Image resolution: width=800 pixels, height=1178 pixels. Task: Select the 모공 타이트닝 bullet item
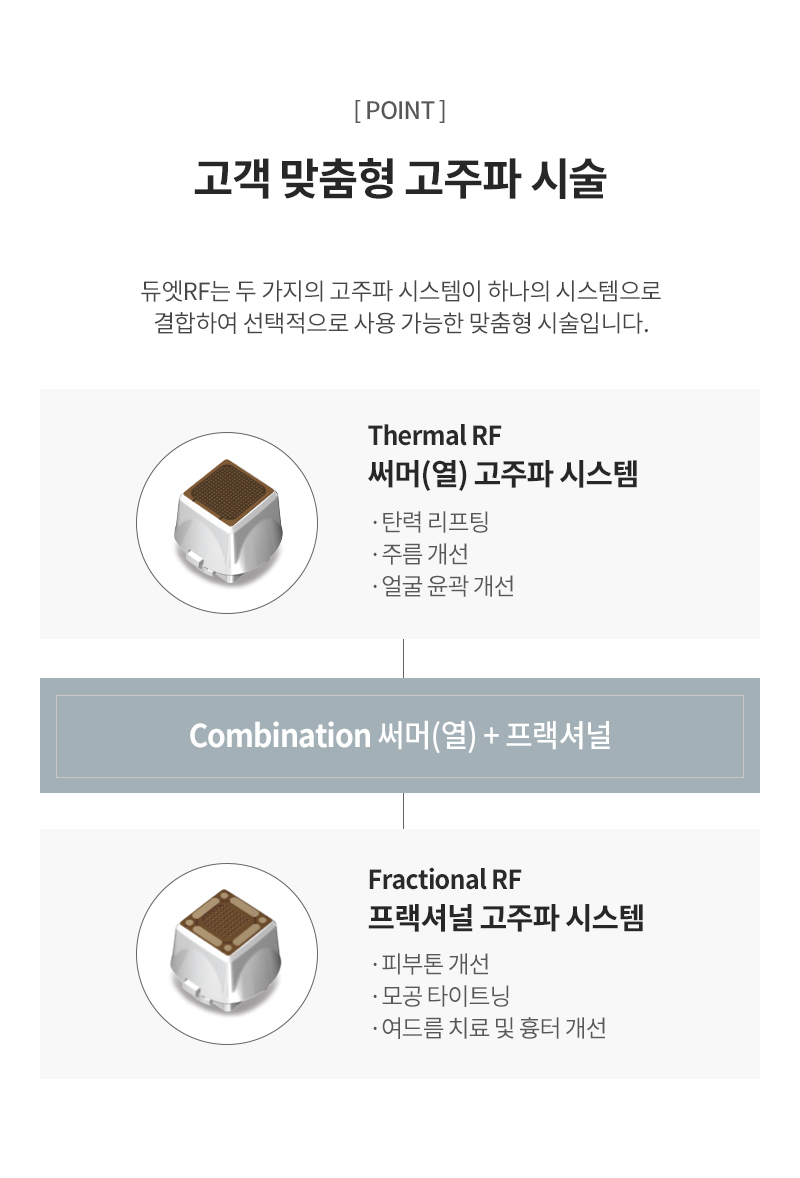tap(442, 995)
